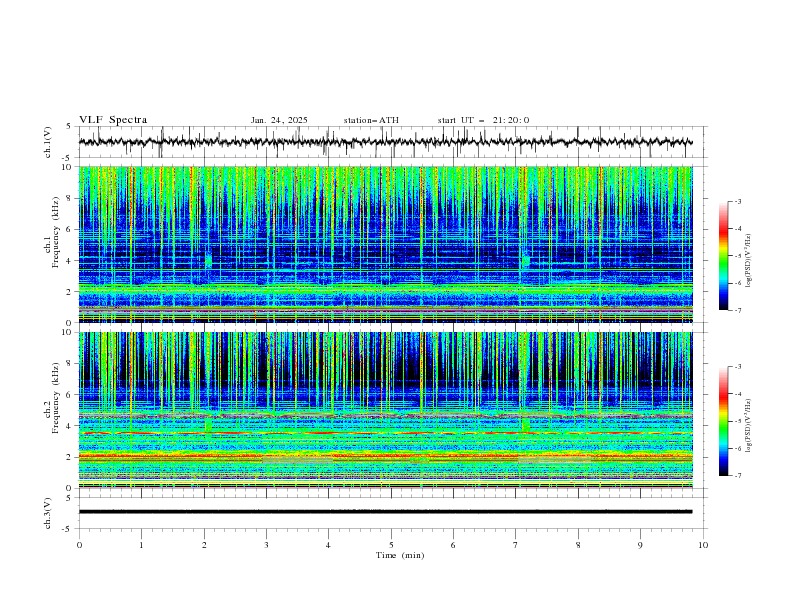This screenshot has width=792, height=612.
Task: Click the time axis tick label '9'
Action: coord(640,545)
